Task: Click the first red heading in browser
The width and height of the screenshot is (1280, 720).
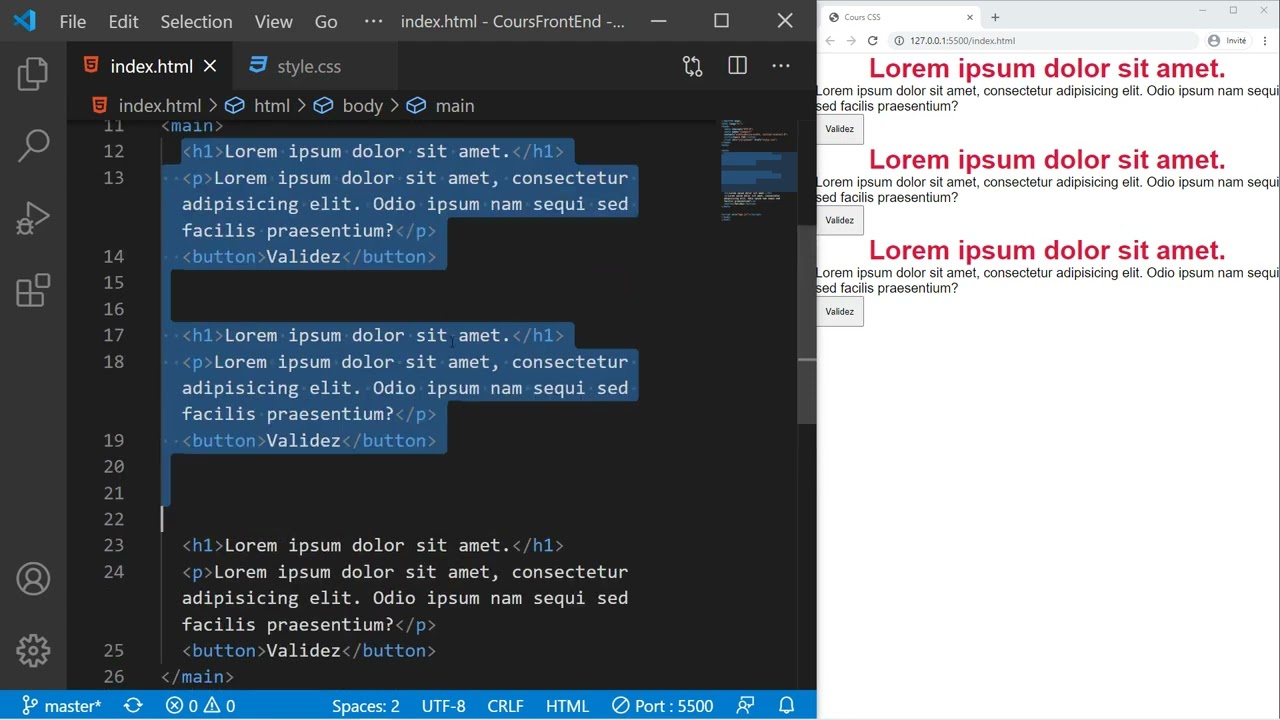Action: tap(1047, 68)
